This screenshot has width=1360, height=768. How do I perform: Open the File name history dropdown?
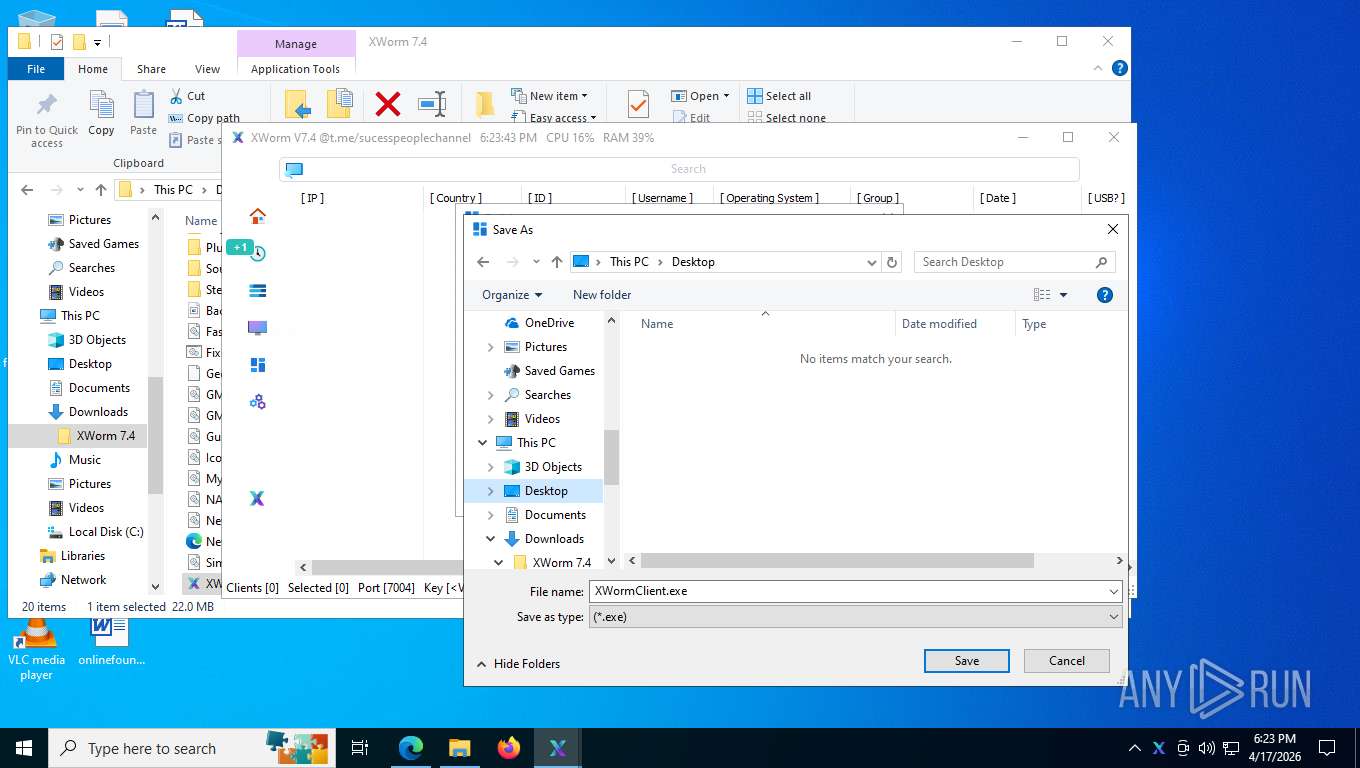click(1114, 591)
